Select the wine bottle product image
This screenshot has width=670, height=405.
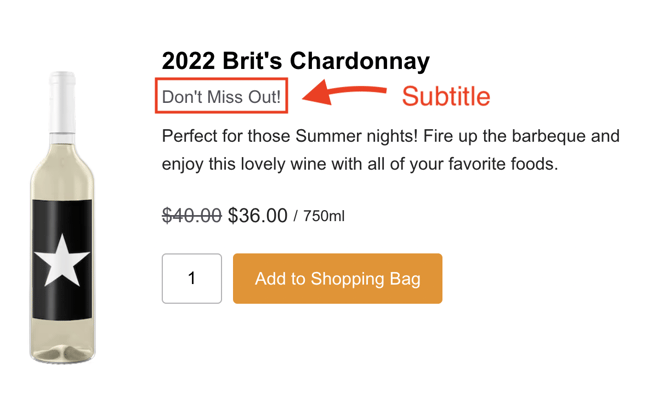(62, 215)
